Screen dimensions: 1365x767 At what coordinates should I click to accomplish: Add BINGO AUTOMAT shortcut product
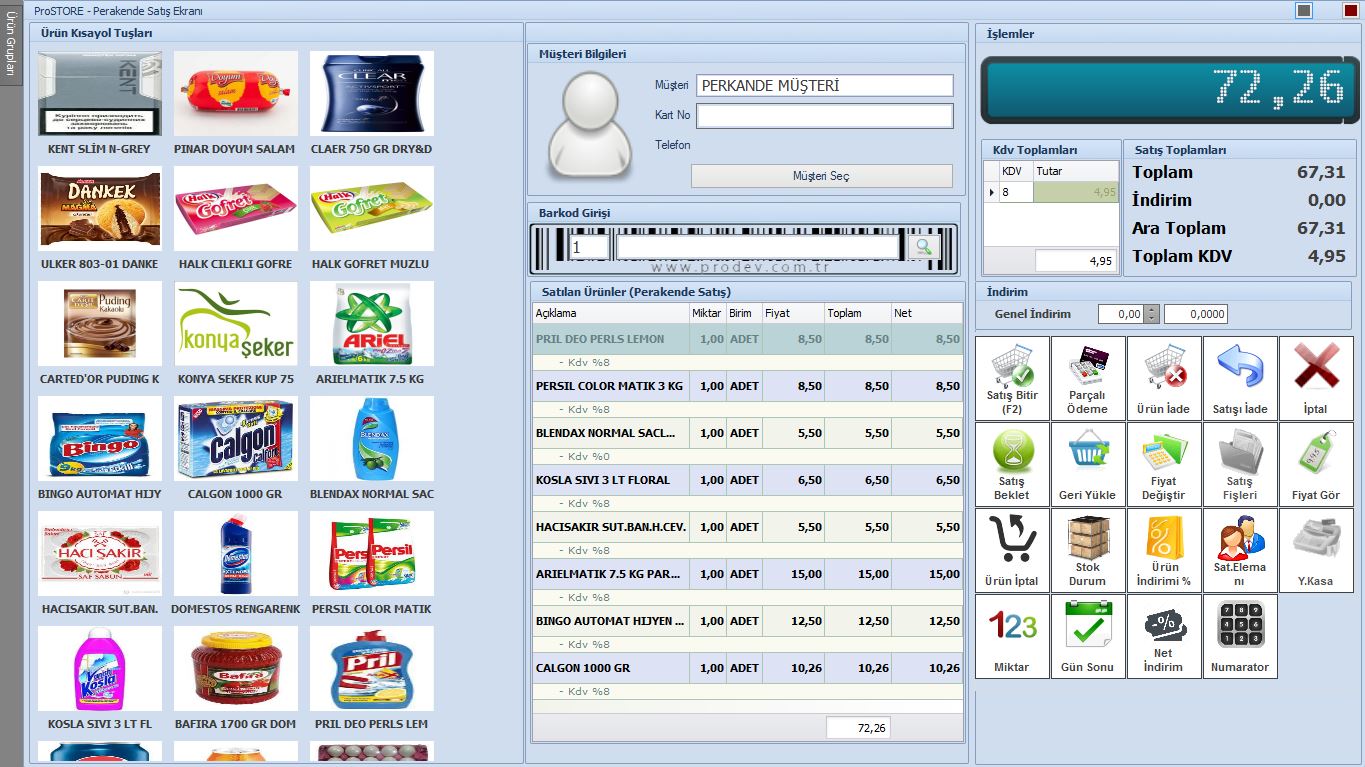point(99,449)
